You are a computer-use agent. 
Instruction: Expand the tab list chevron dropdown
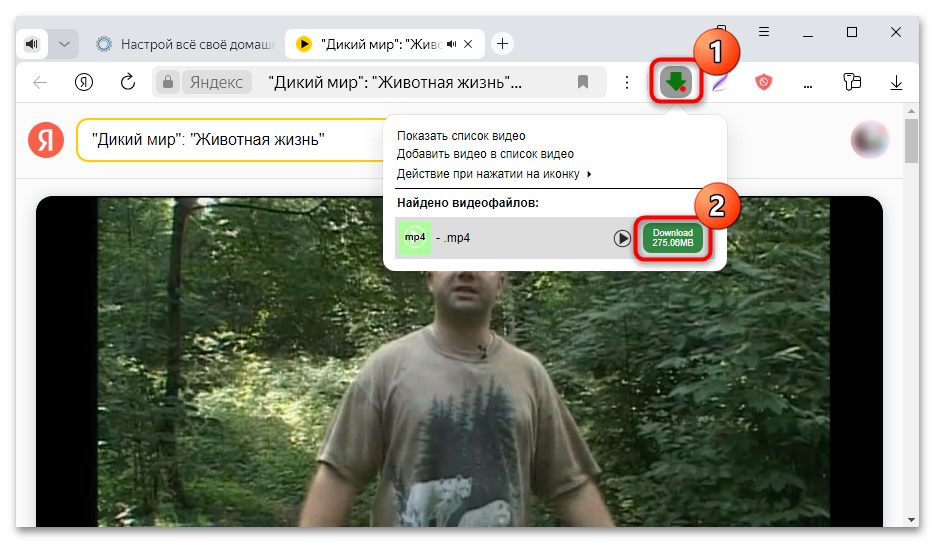(x=64, y=44)
